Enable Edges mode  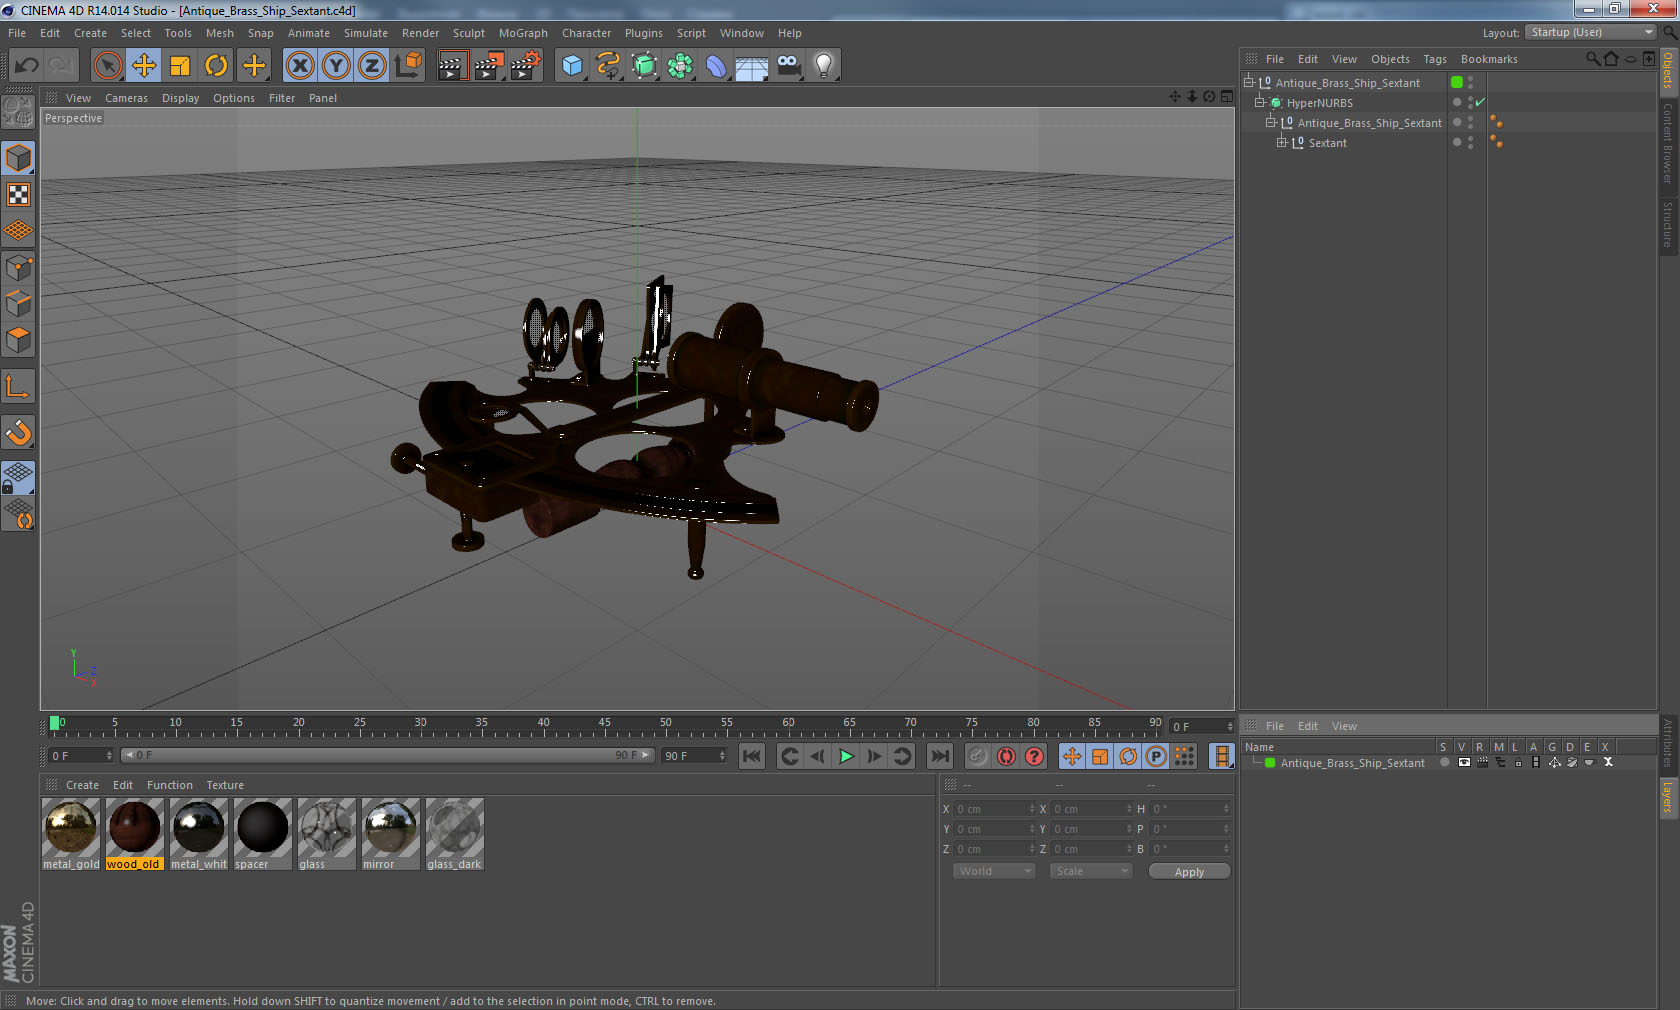click(19, 303)
